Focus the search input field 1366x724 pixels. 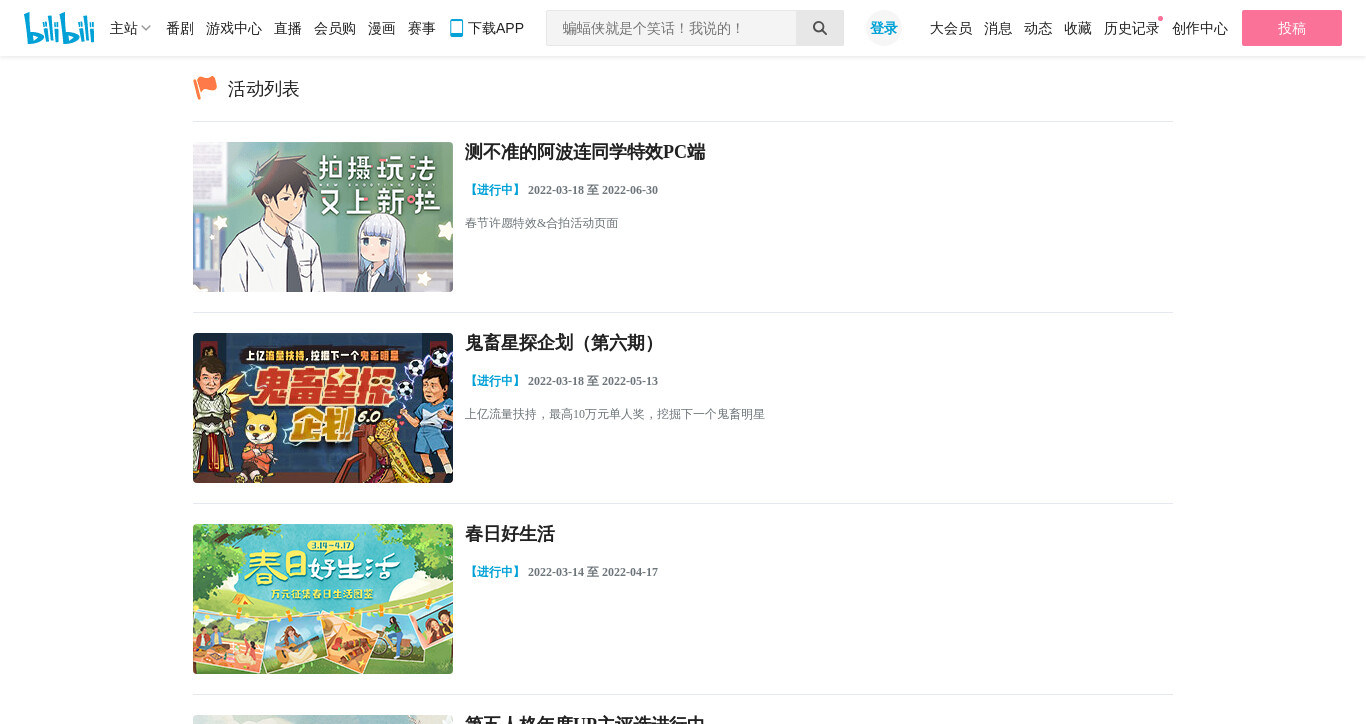pyautogui.click(x=671, y=28)
